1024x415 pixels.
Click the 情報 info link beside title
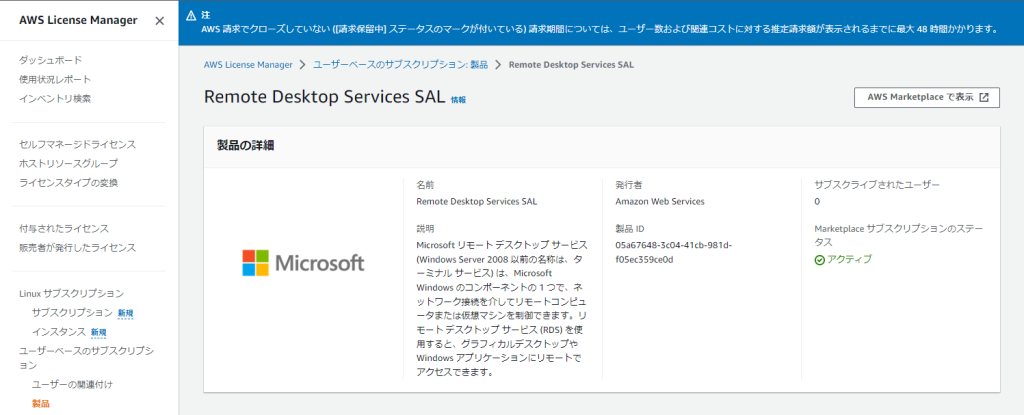[458, 100]
